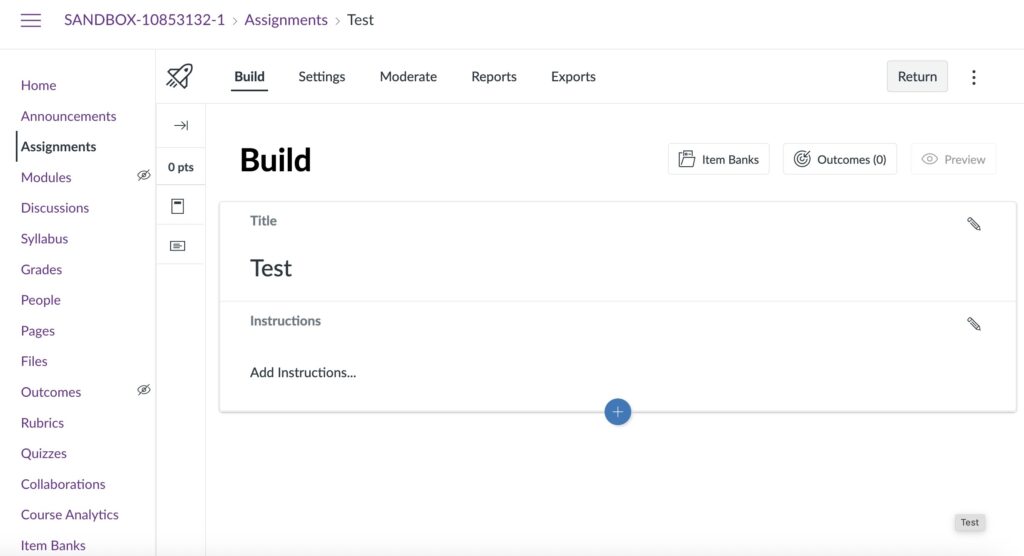Click the Return button
The width and height of the screenshot is (1024, 556).
click(917, 77)
